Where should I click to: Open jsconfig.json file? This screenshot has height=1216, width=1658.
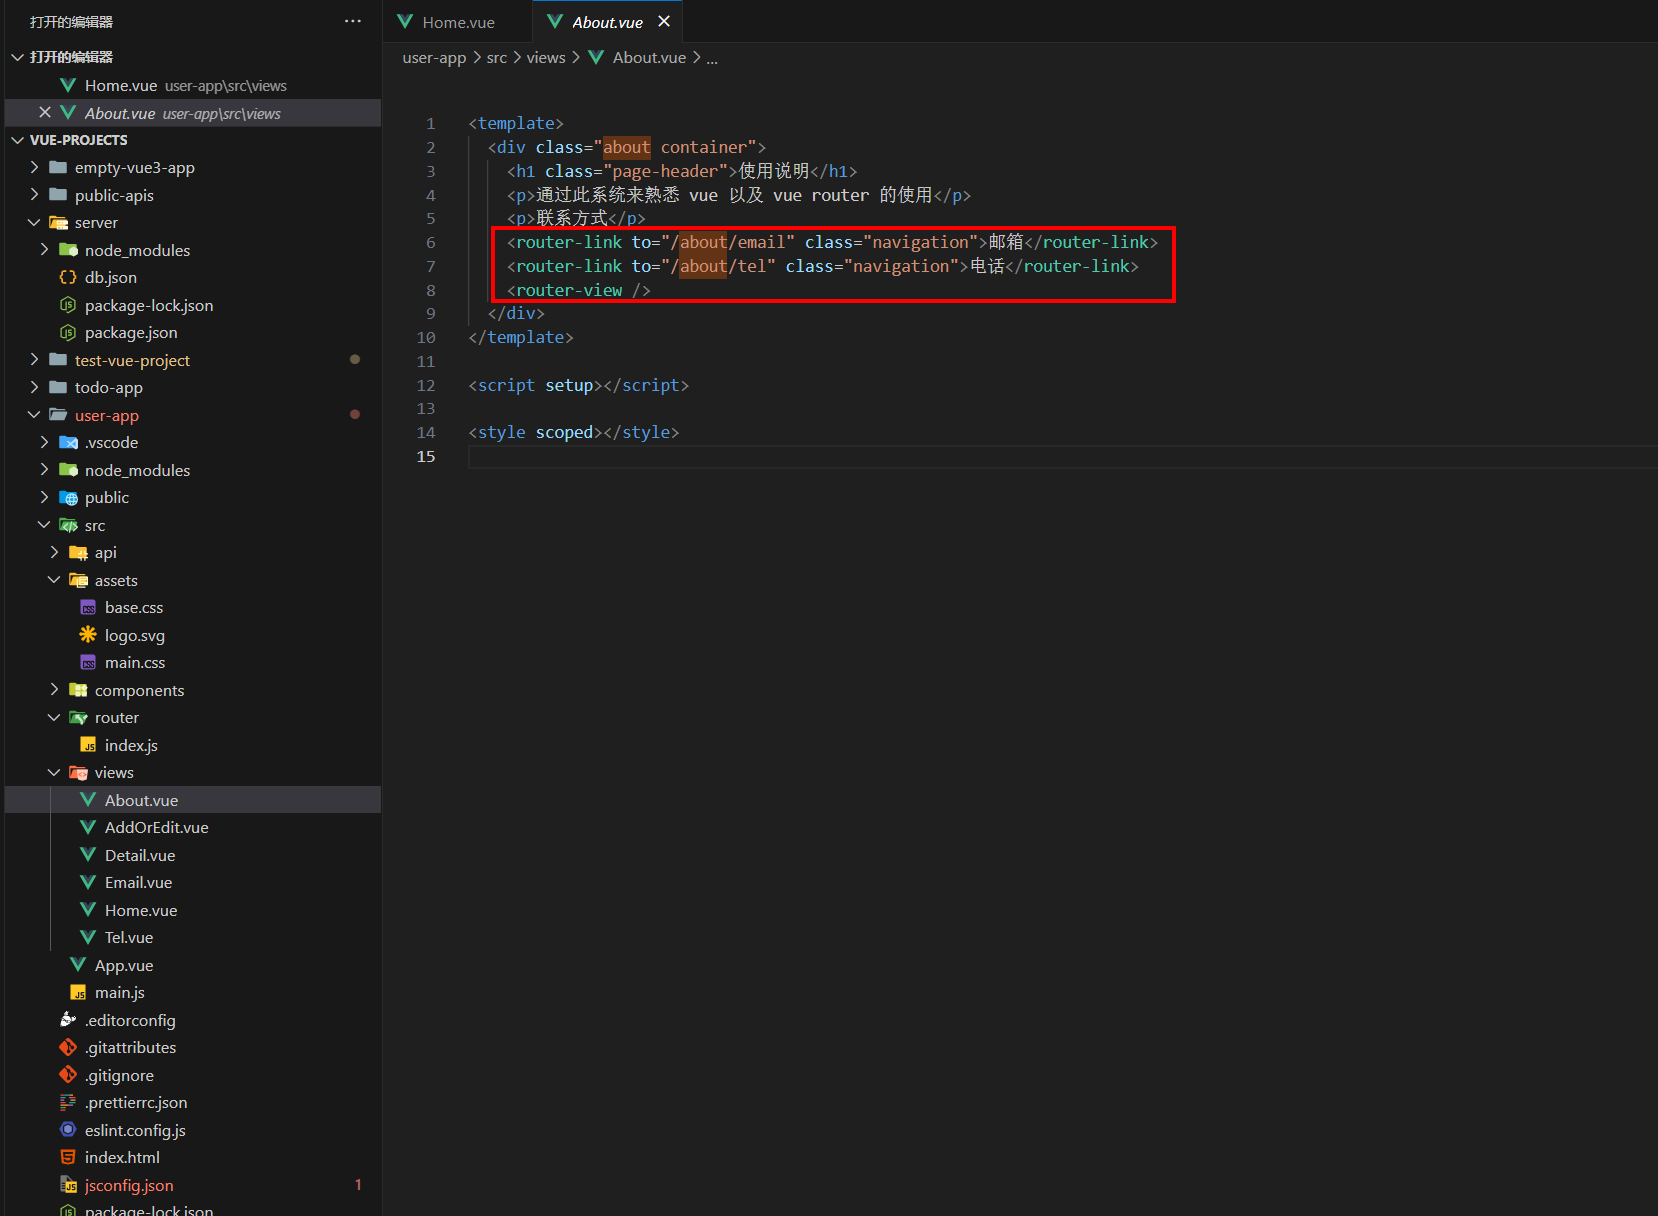tap(129, 1185)
